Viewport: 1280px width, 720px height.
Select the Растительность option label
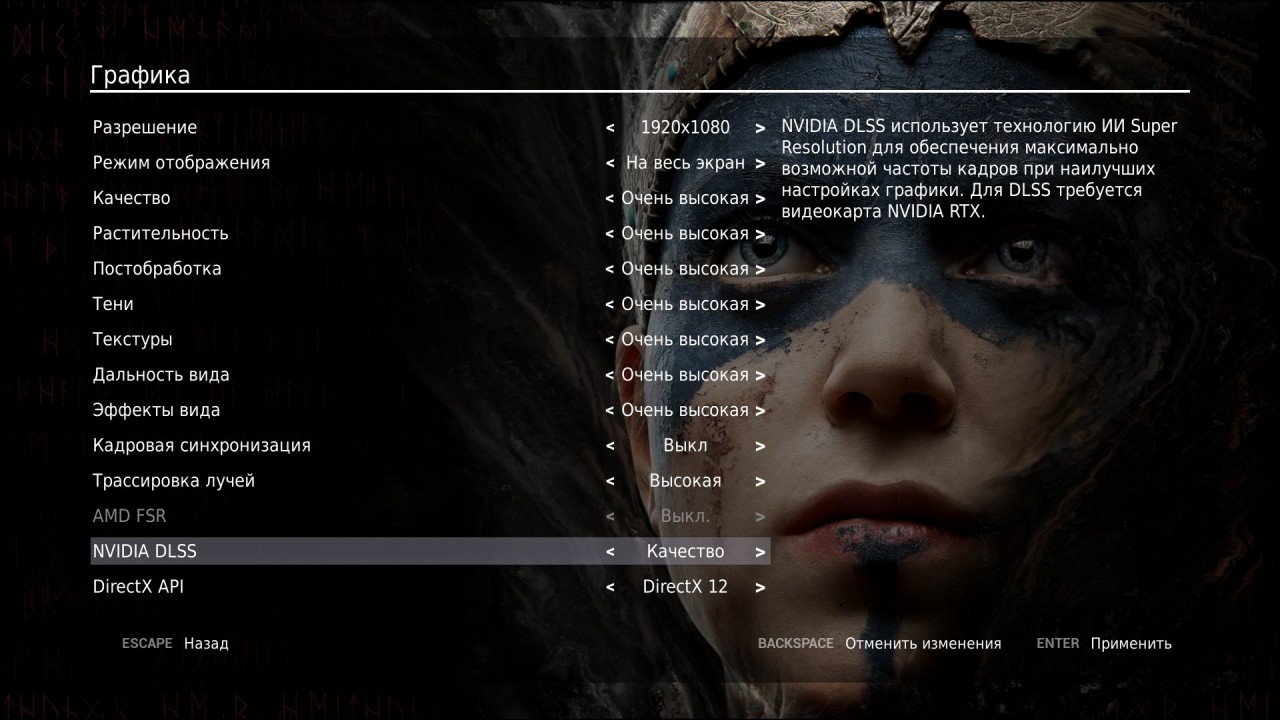coord(160,234)
